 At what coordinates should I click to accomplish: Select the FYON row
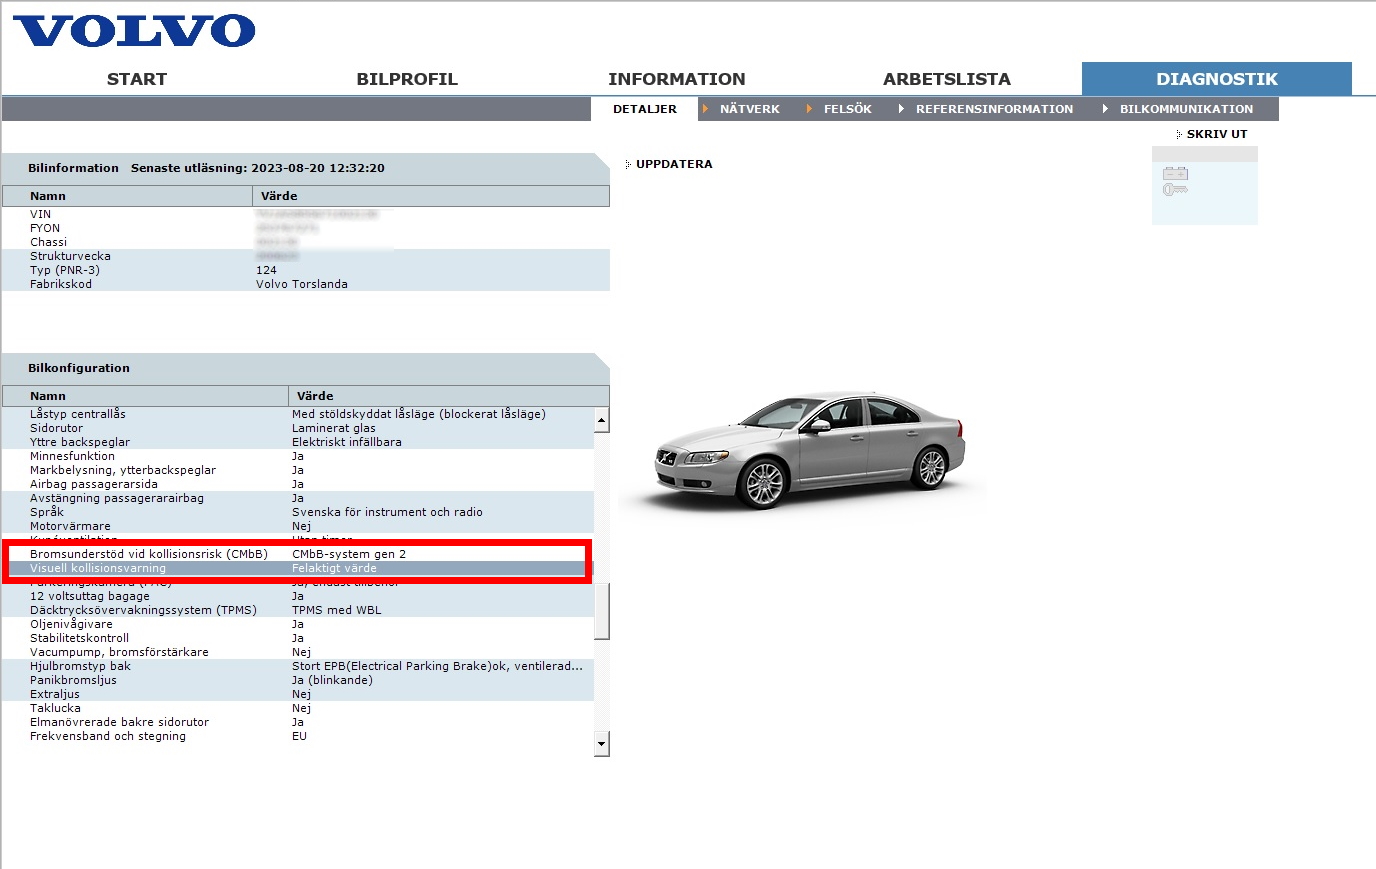305,228
